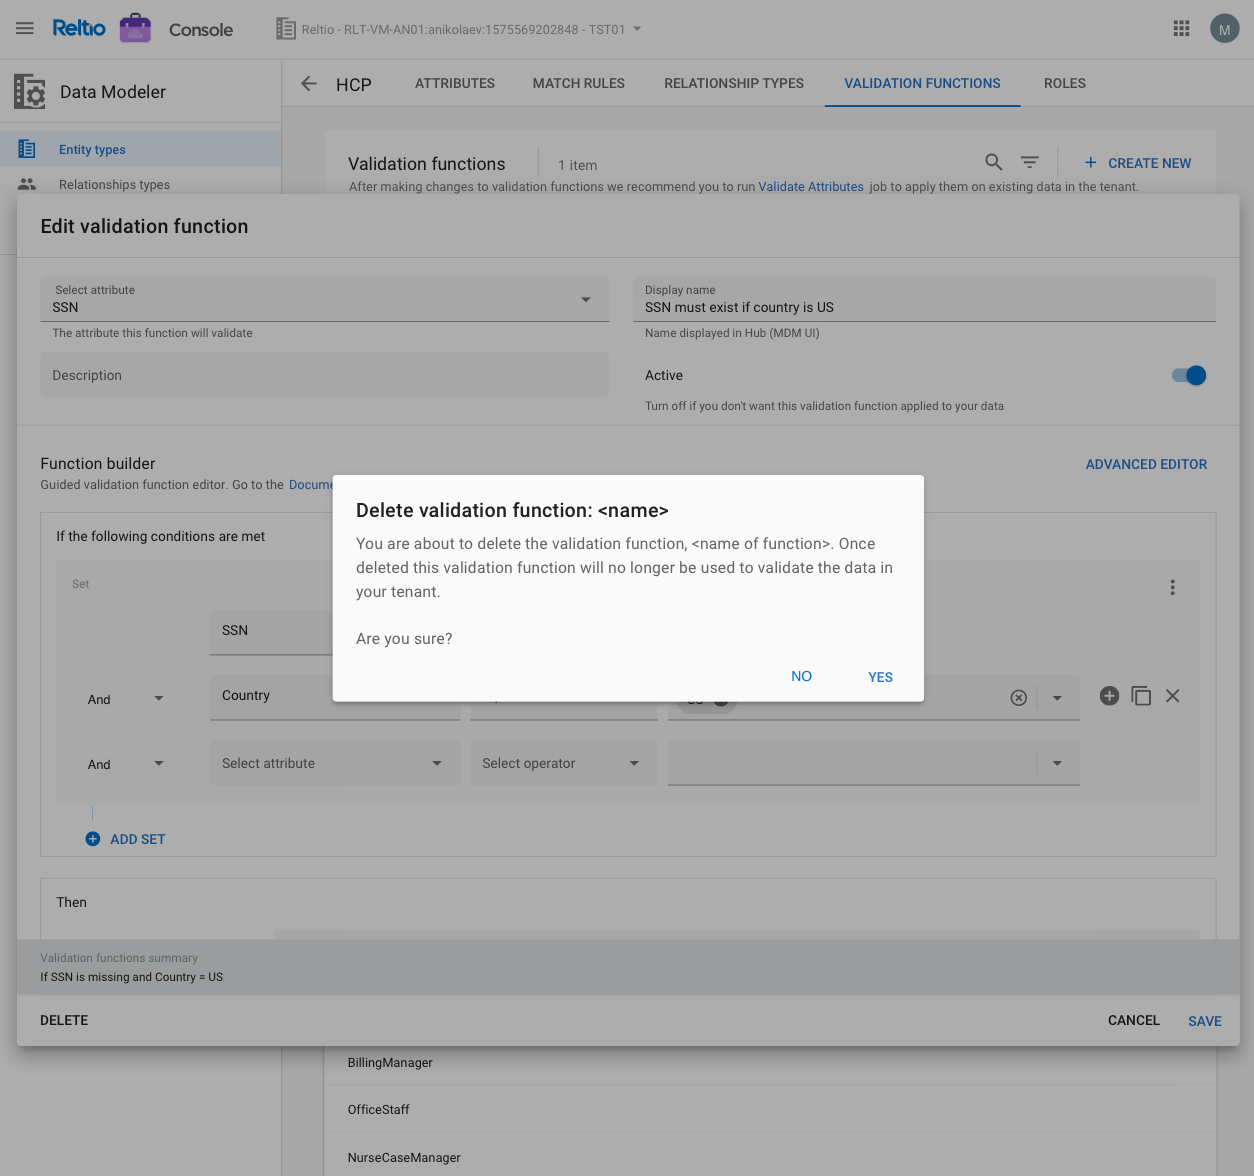Image resolution: width=1254 pixels, height=1176 pixels.
Task: Click SAVE in the edit dialog
Action: click(1205, 1021)
